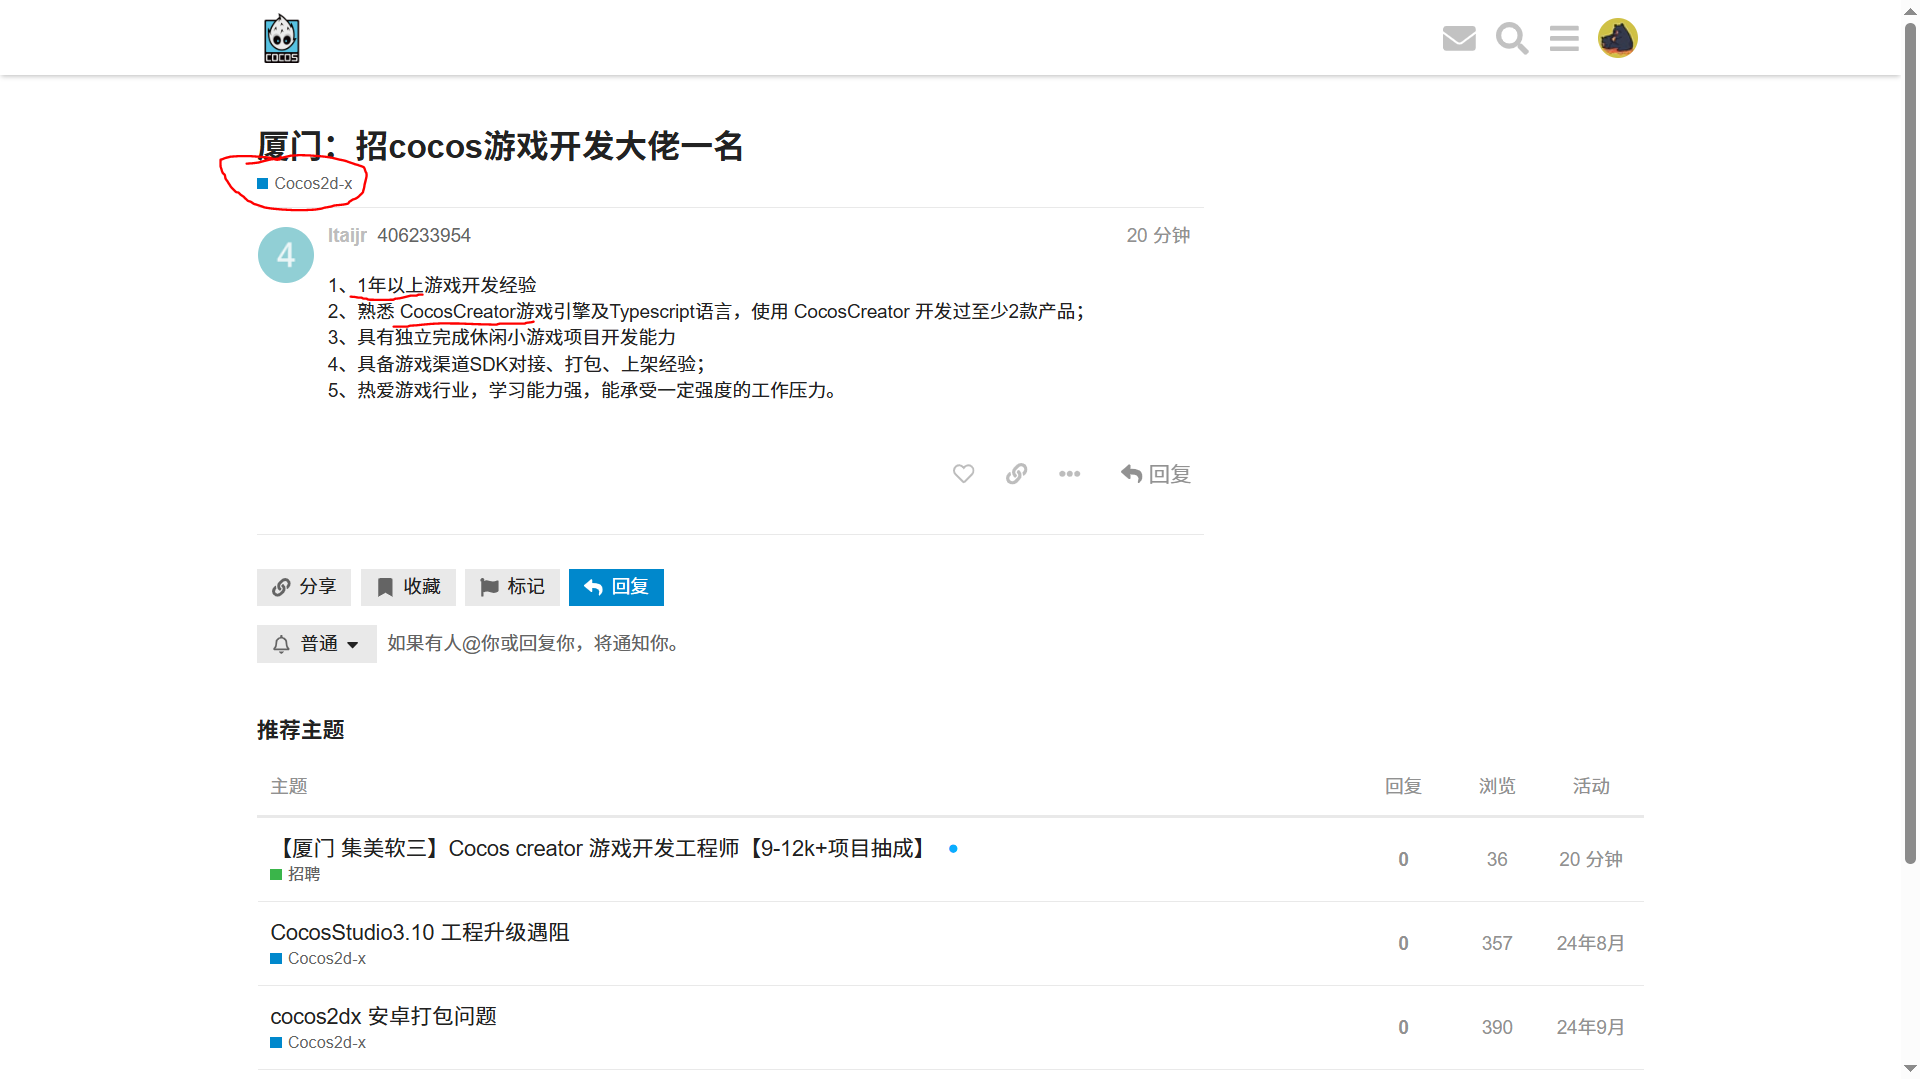
Task: Open the Cocos forum home logo
Action: pyautogui.click(x=281, y=38)
